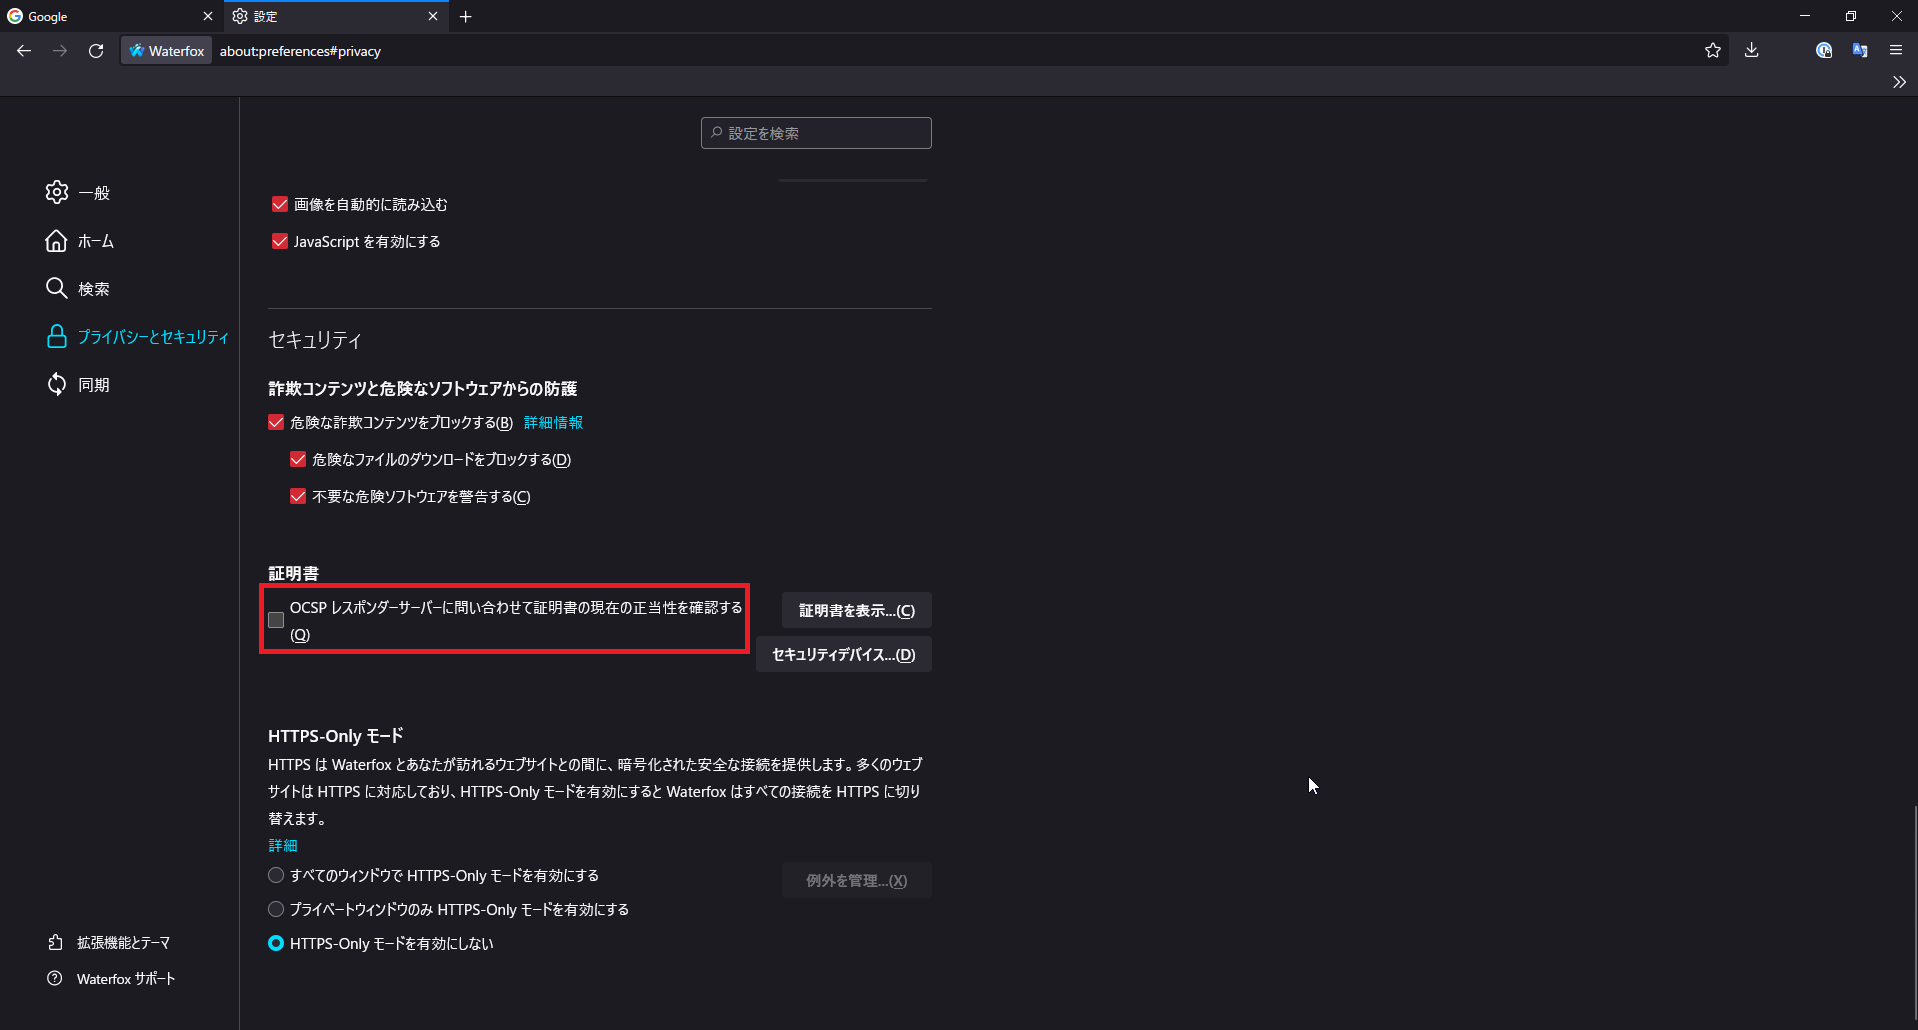Click the gear icon beside 一般
This screenshot has height=1030, width=1918.
57,192
